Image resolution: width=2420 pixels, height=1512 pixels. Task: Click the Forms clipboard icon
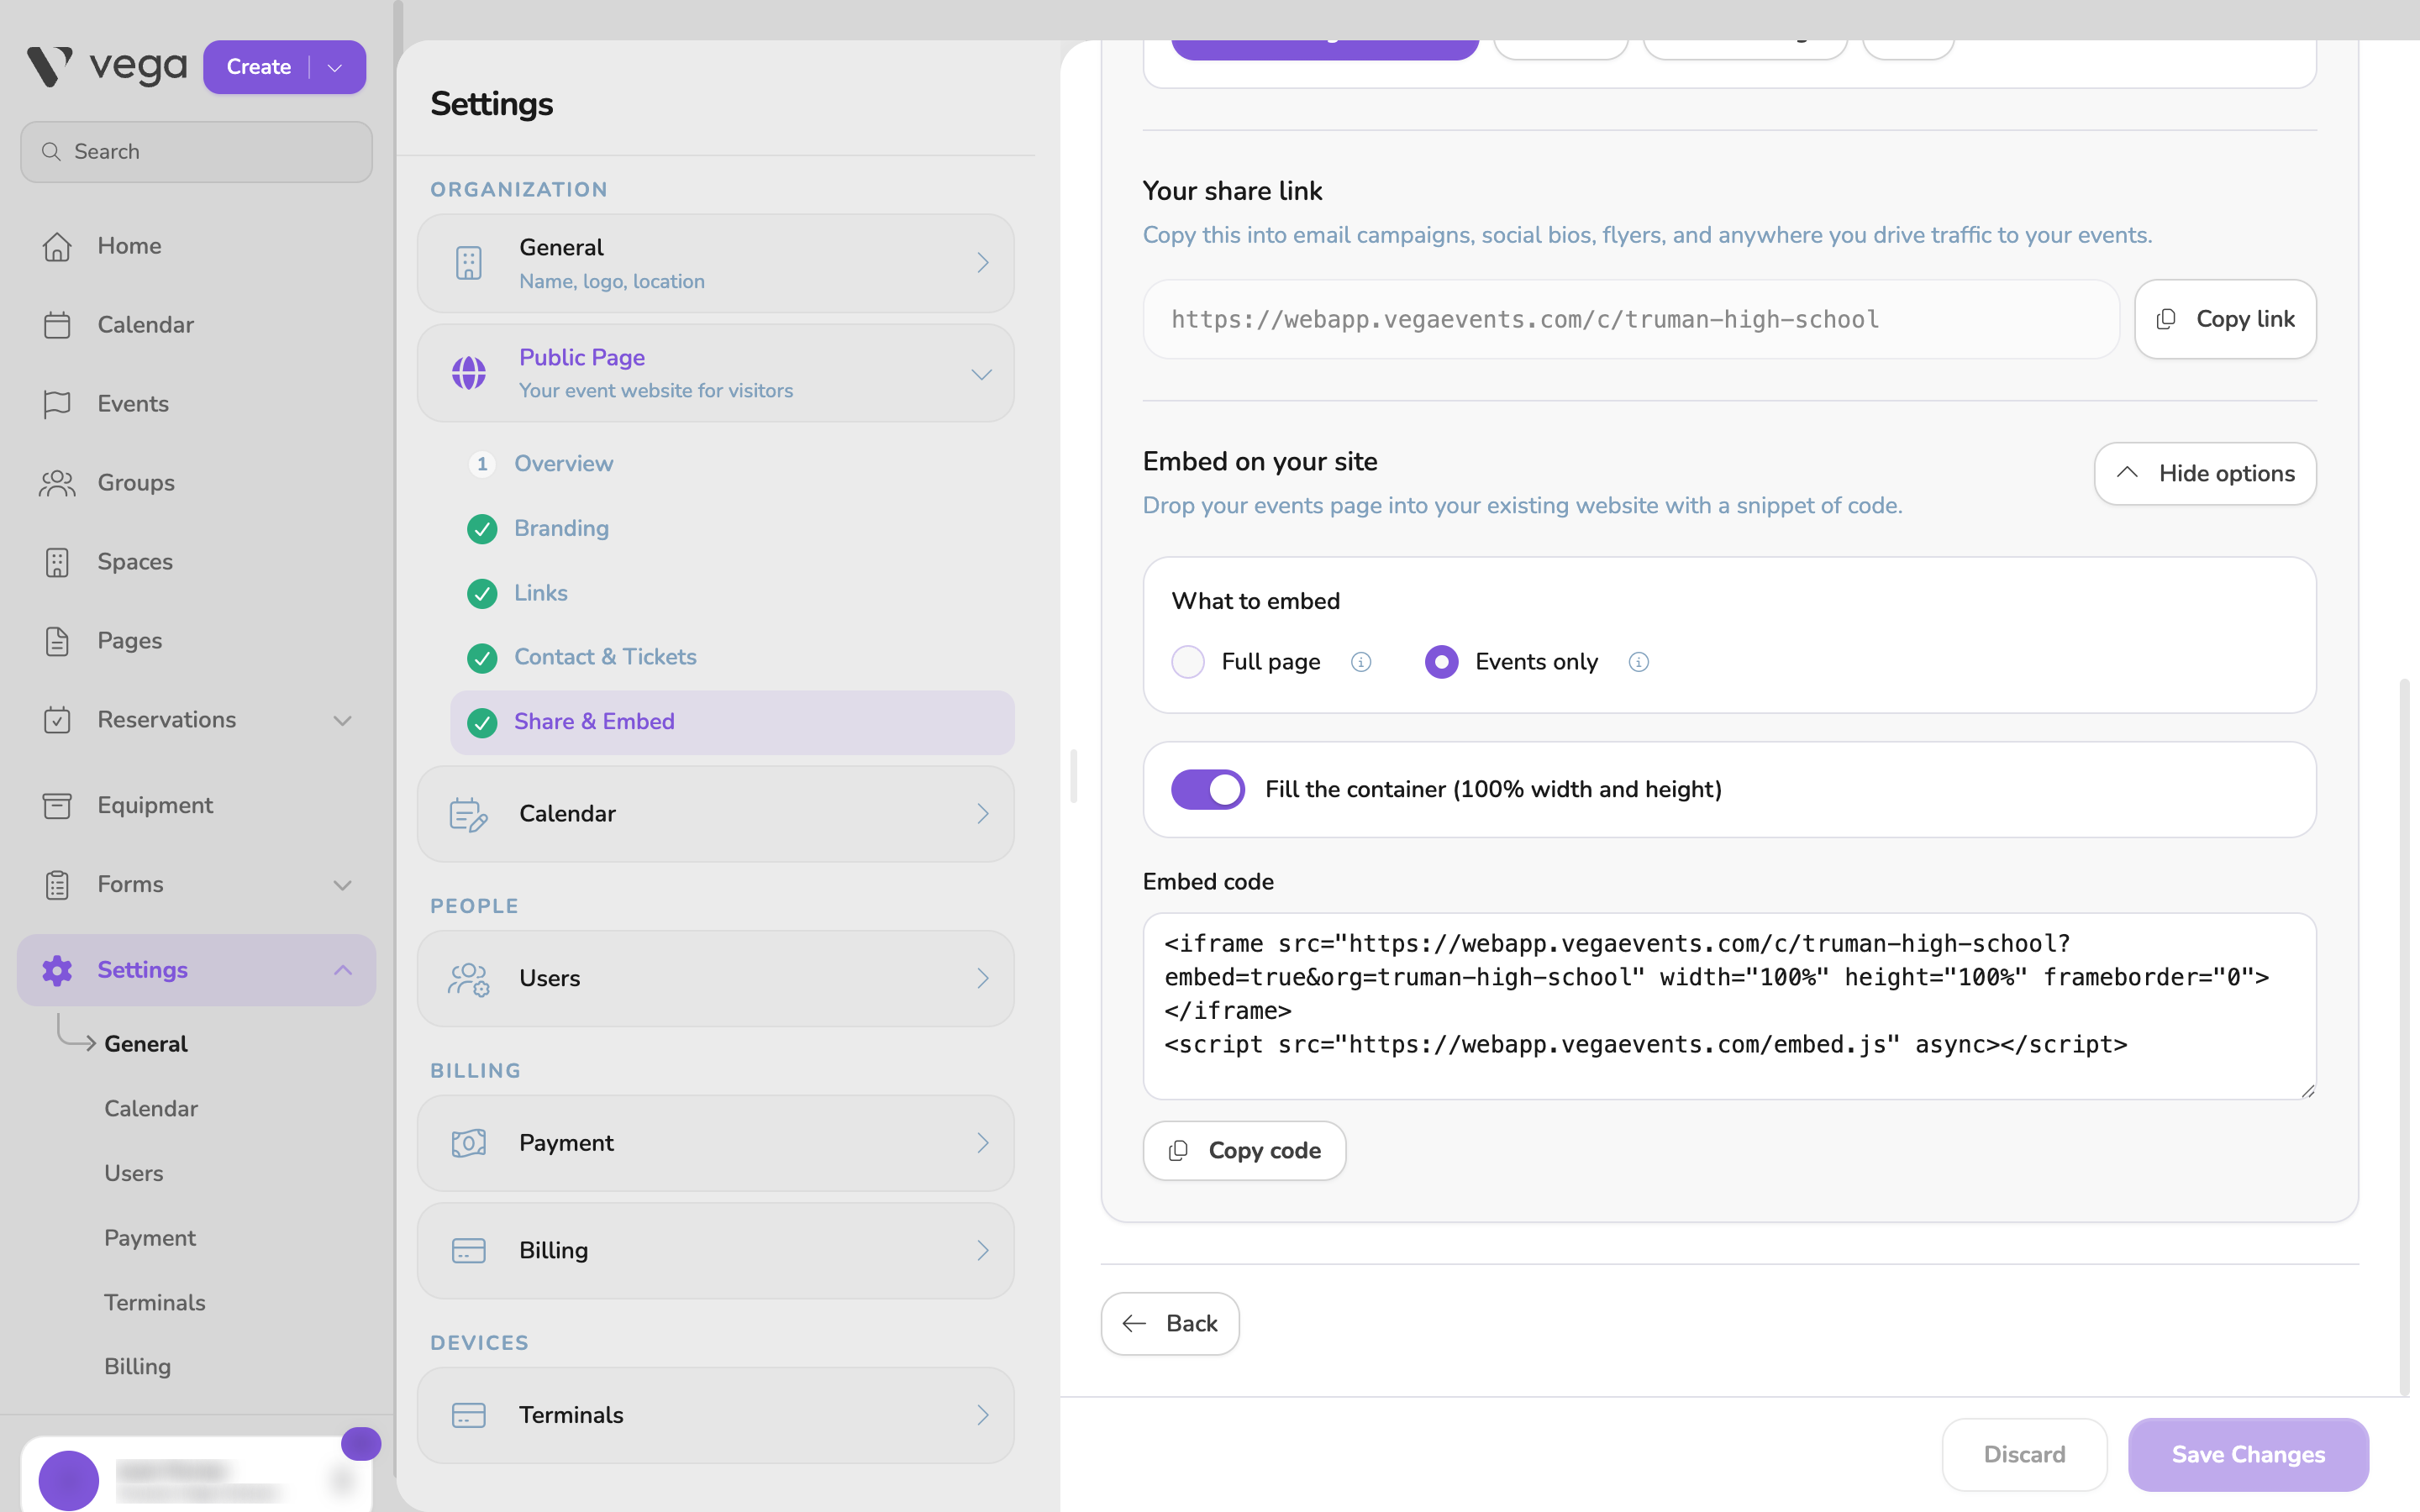tap(57, 884)
